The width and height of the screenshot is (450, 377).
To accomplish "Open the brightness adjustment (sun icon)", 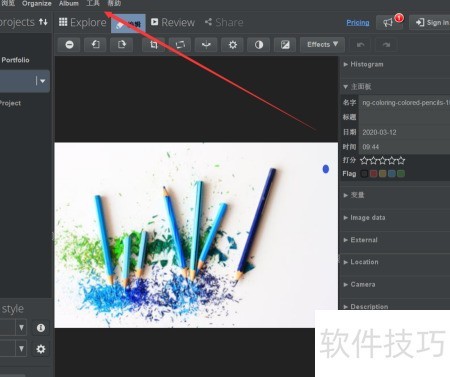I will 233,45.
